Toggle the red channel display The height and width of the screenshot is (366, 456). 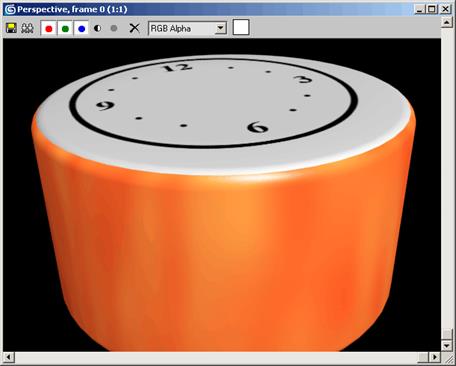tap(49, 28)
